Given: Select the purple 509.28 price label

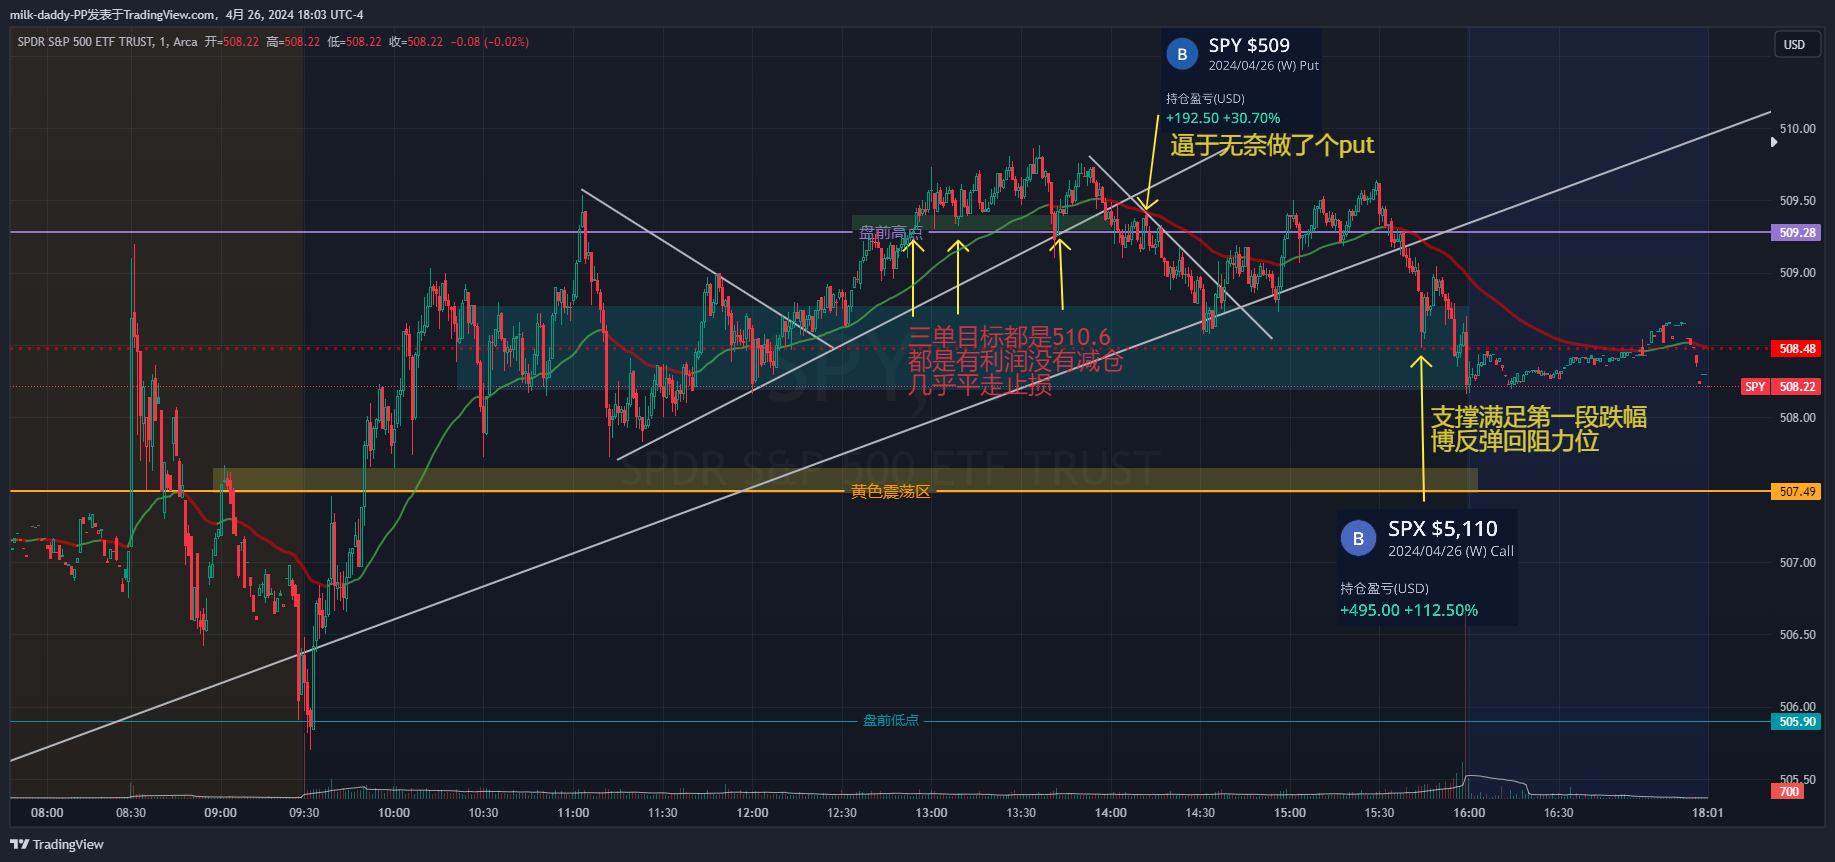Looking at the screenshot, I should (1797, 233).
